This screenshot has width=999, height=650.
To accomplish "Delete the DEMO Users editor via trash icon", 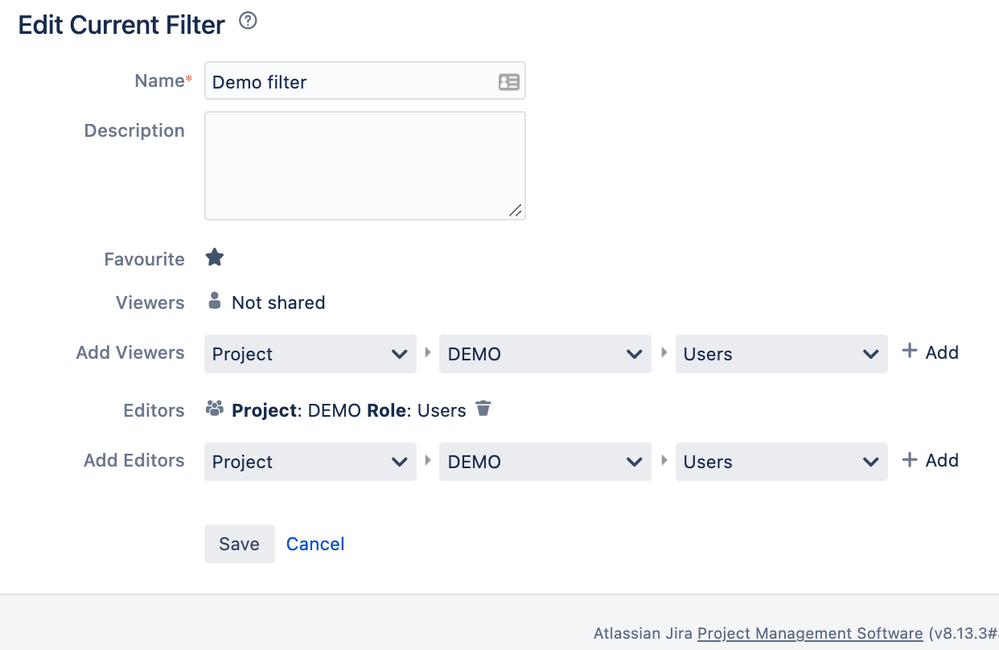I will pos(484,408).
